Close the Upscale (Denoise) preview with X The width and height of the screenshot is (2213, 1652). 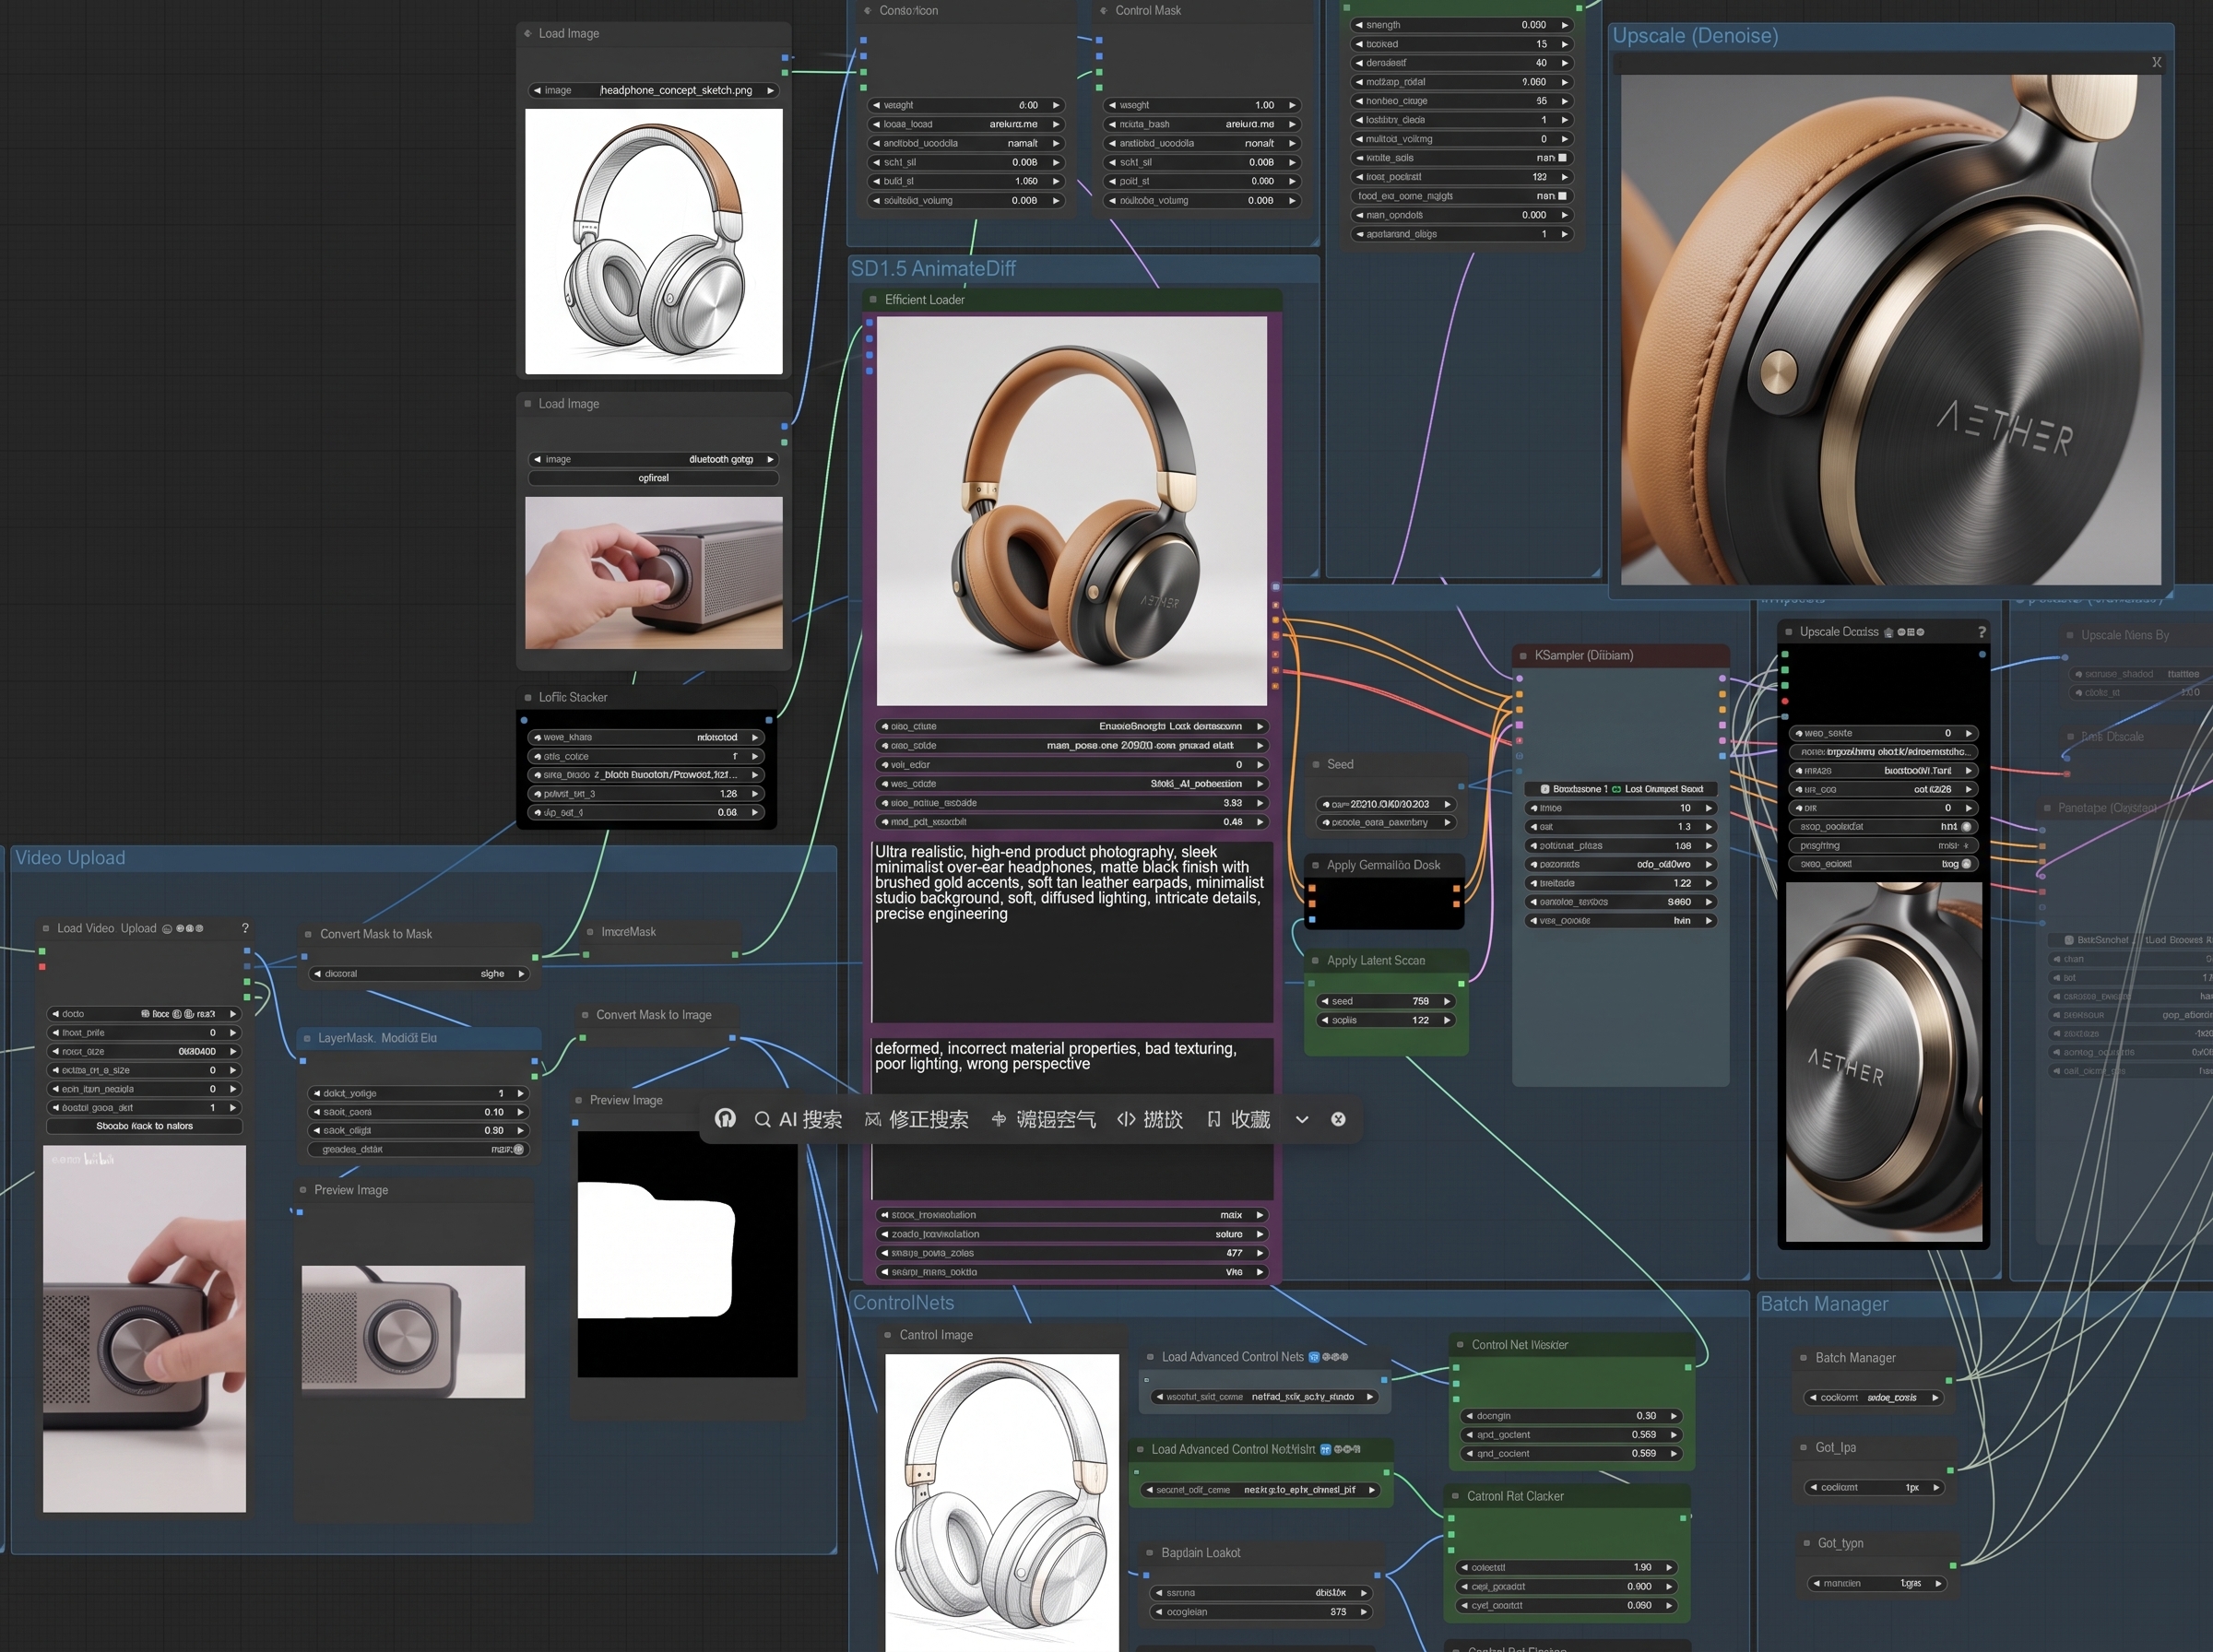pos(2156,62)
